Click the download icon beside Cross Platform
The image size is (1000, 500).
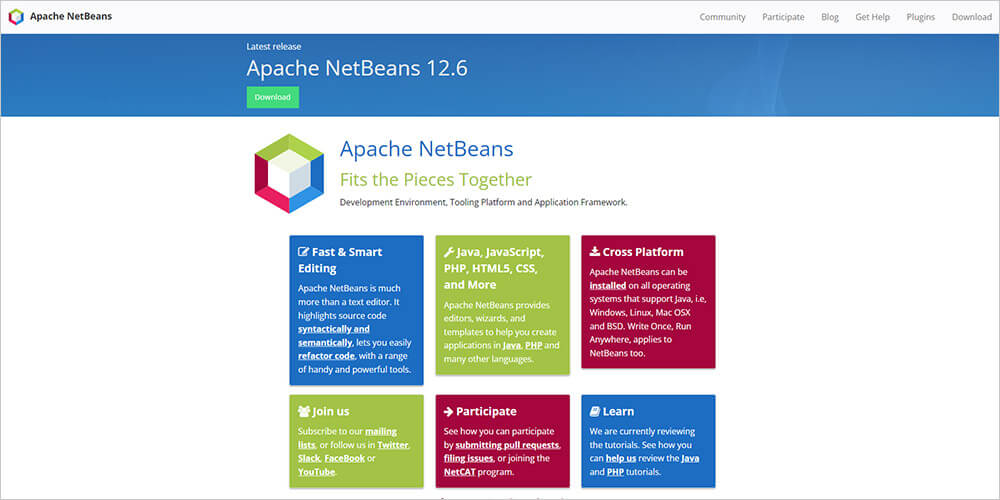594,252
